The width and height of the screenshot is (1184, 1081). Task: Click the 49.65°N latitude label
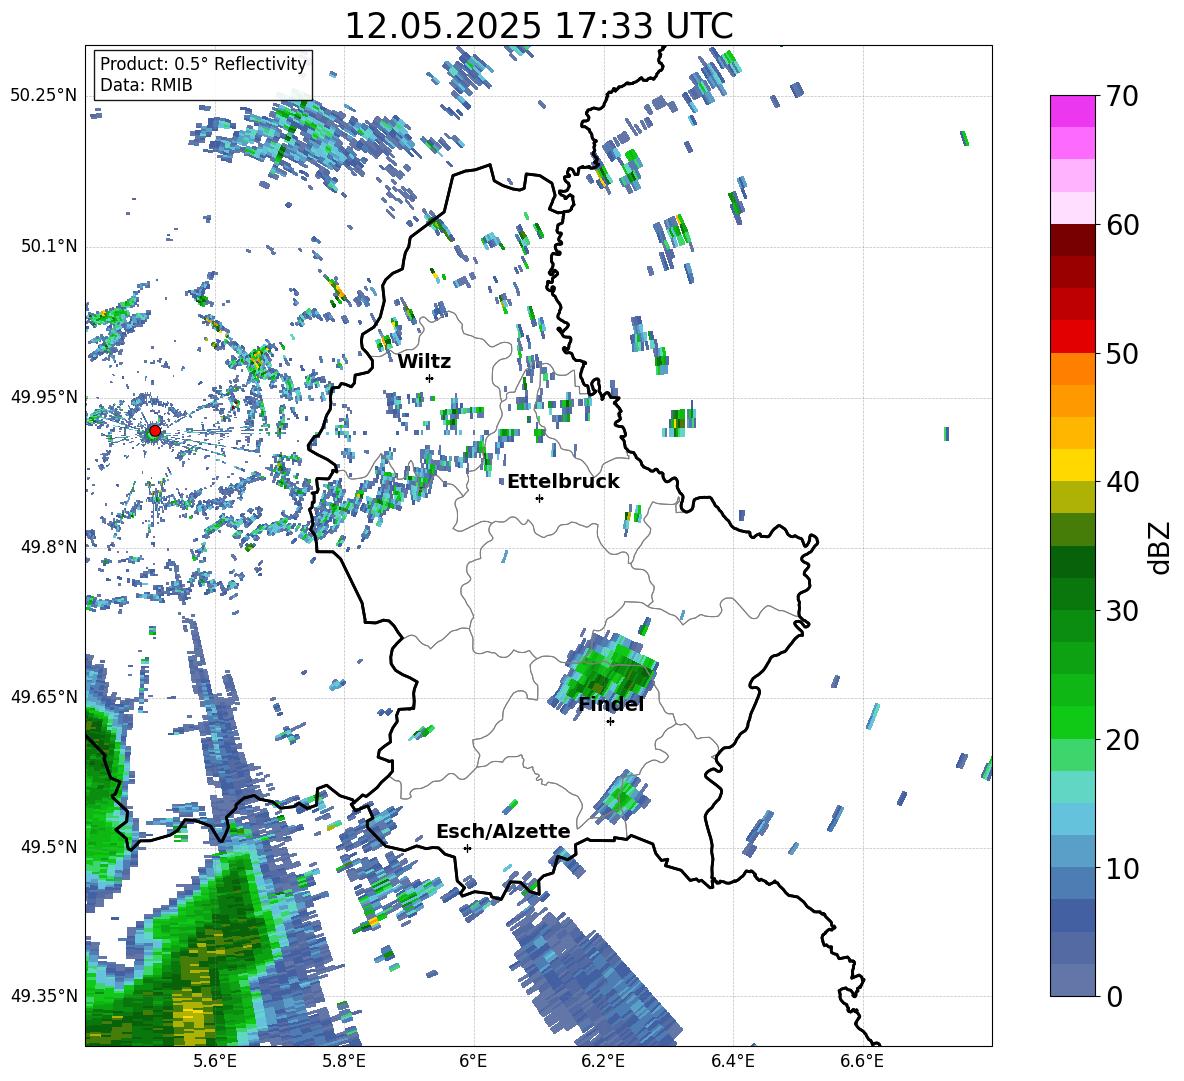(44, 697)
